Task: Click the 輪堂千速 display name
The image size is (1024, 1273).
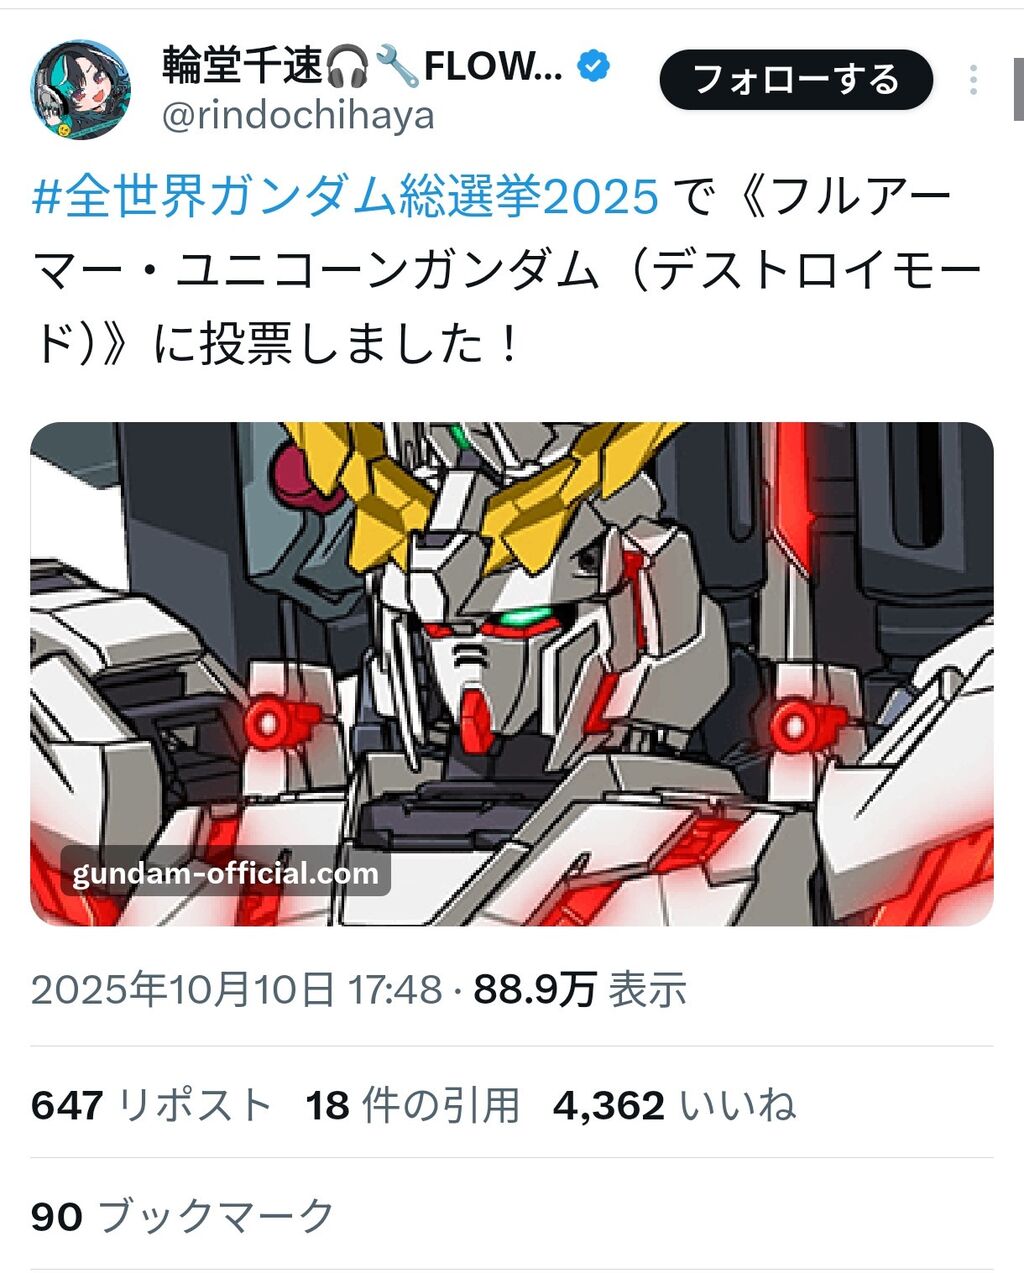Action: [x=244, y=67]
